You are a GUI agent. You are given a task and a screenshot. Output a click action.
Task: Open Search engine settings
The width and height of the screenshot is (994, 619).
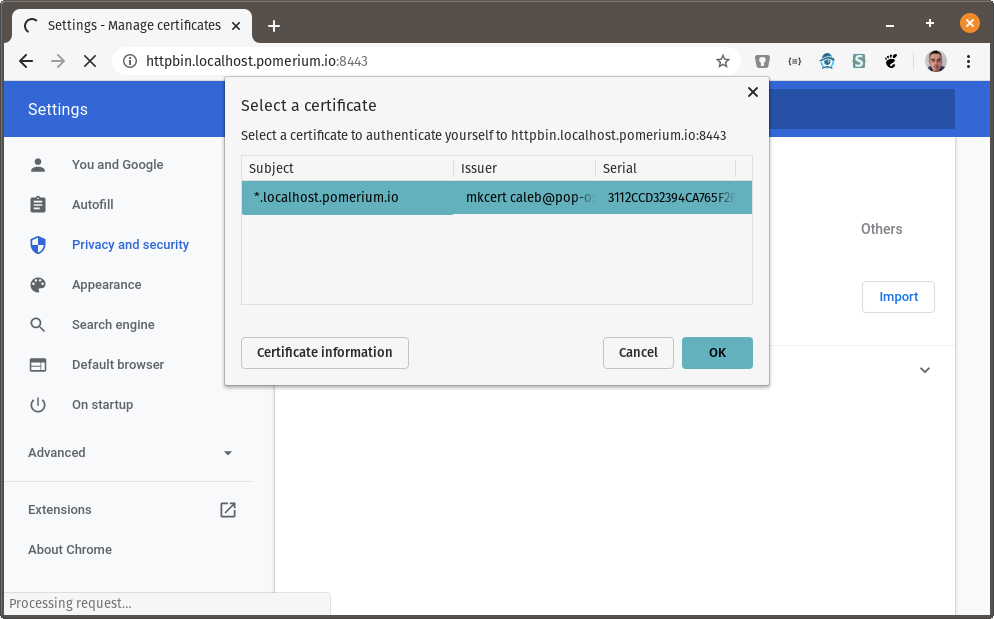[x=113, y=325]
